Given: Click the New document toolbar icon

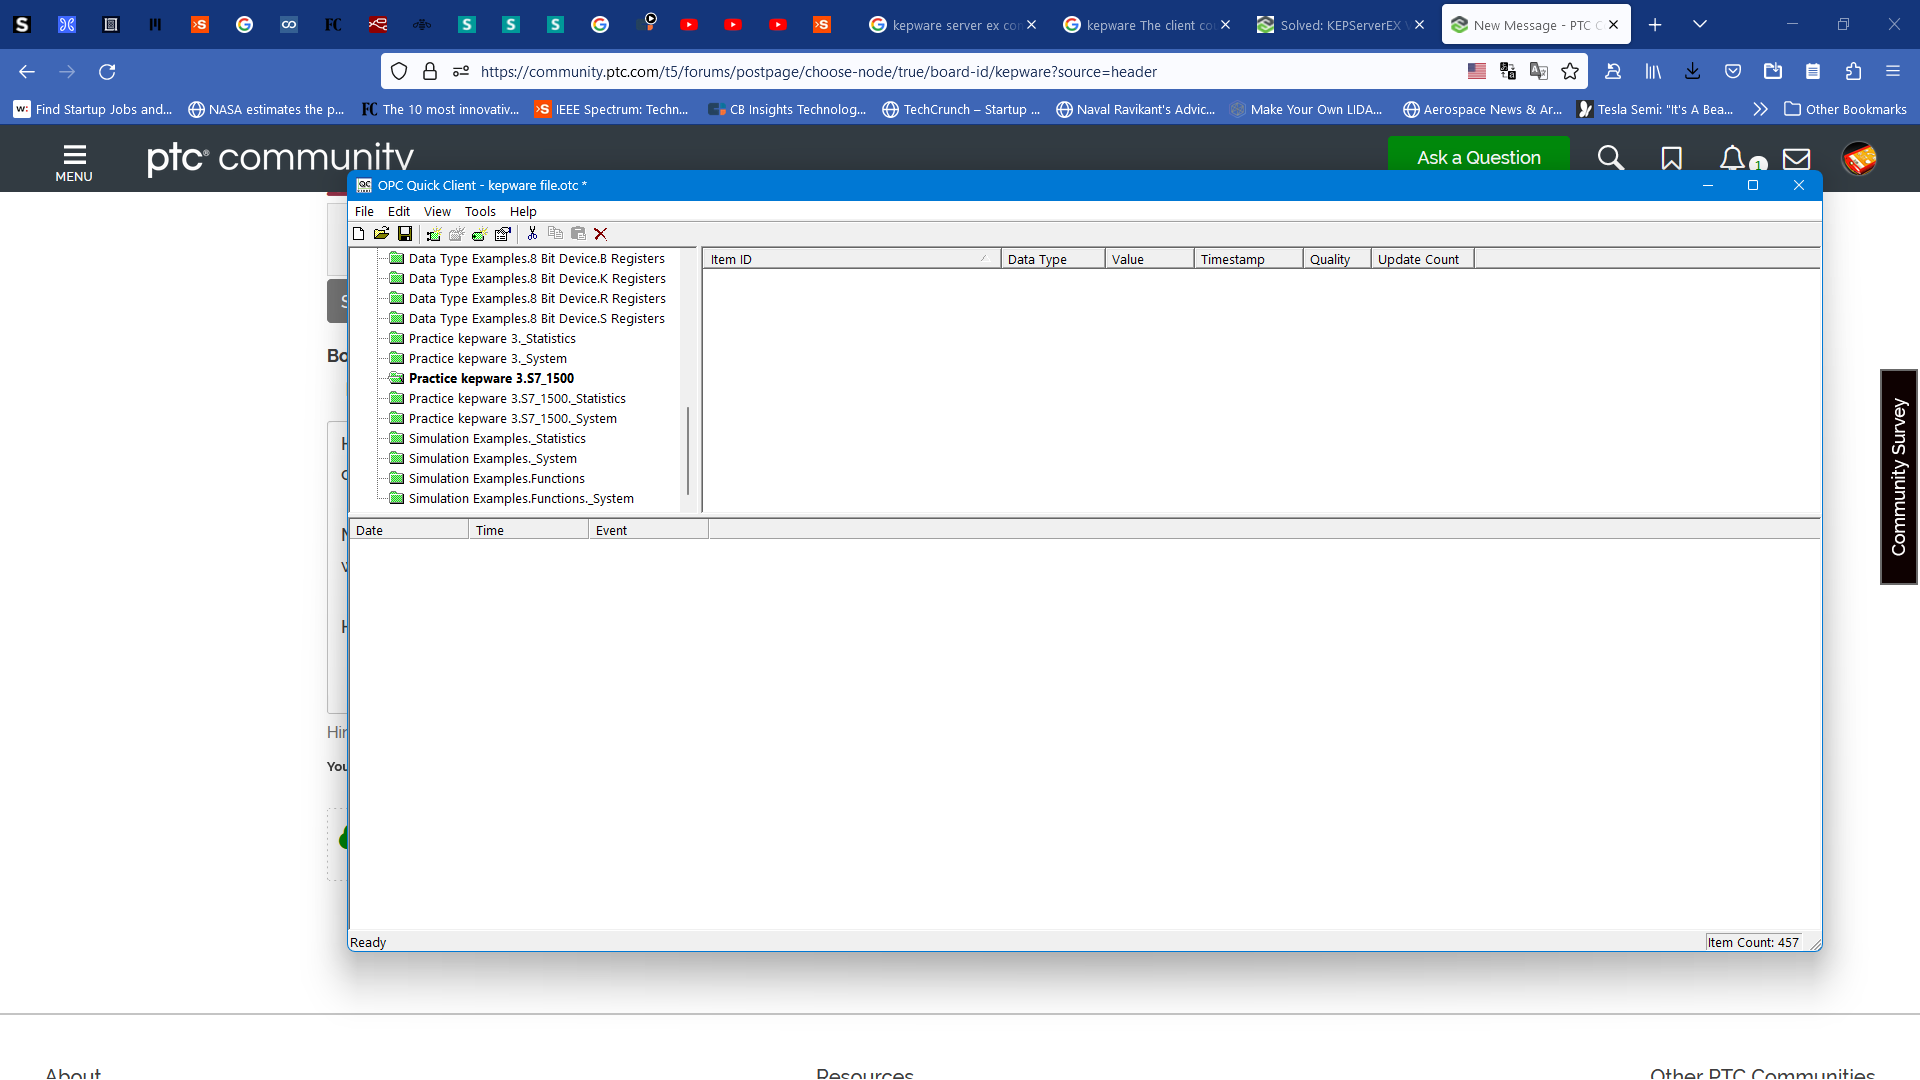Looking at the screenshot, I should coord(359,234).
